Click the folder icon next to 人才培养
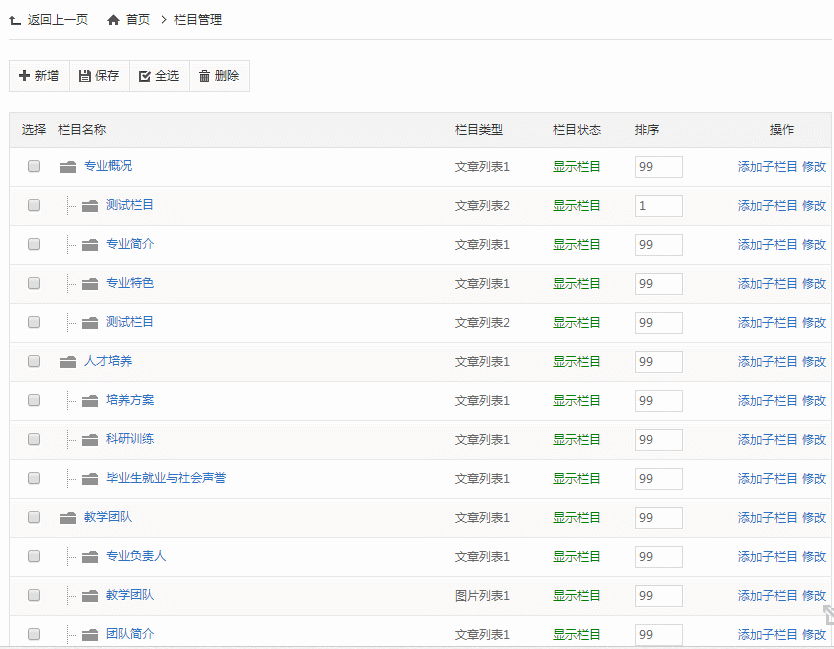The height and width of the screenshot is (649, 834). click(x=68, y=362)
